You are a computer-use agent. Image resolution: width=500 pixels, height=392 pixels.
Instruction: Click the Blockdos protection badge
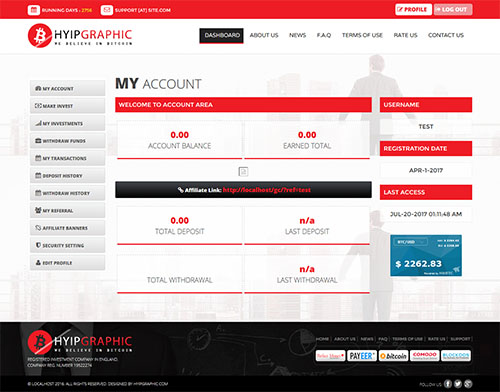tap(456, 356)
